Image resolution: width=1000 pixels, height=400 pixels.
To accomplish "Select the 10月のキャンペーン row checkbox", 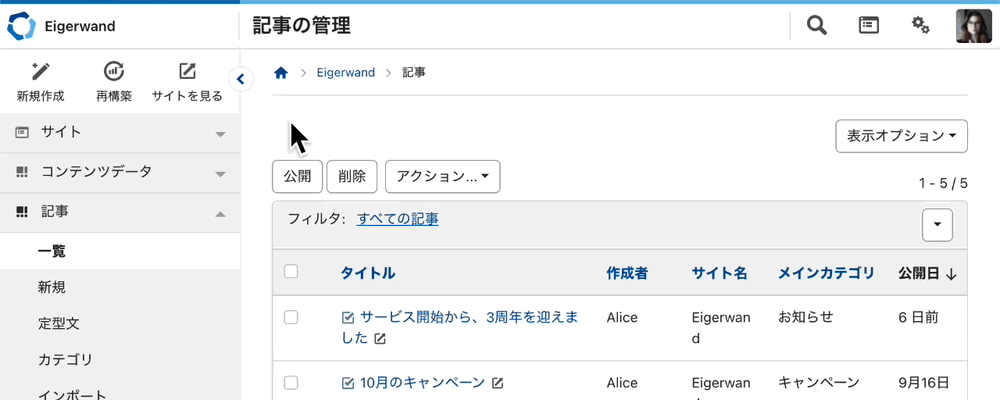I will click(291, 383).
